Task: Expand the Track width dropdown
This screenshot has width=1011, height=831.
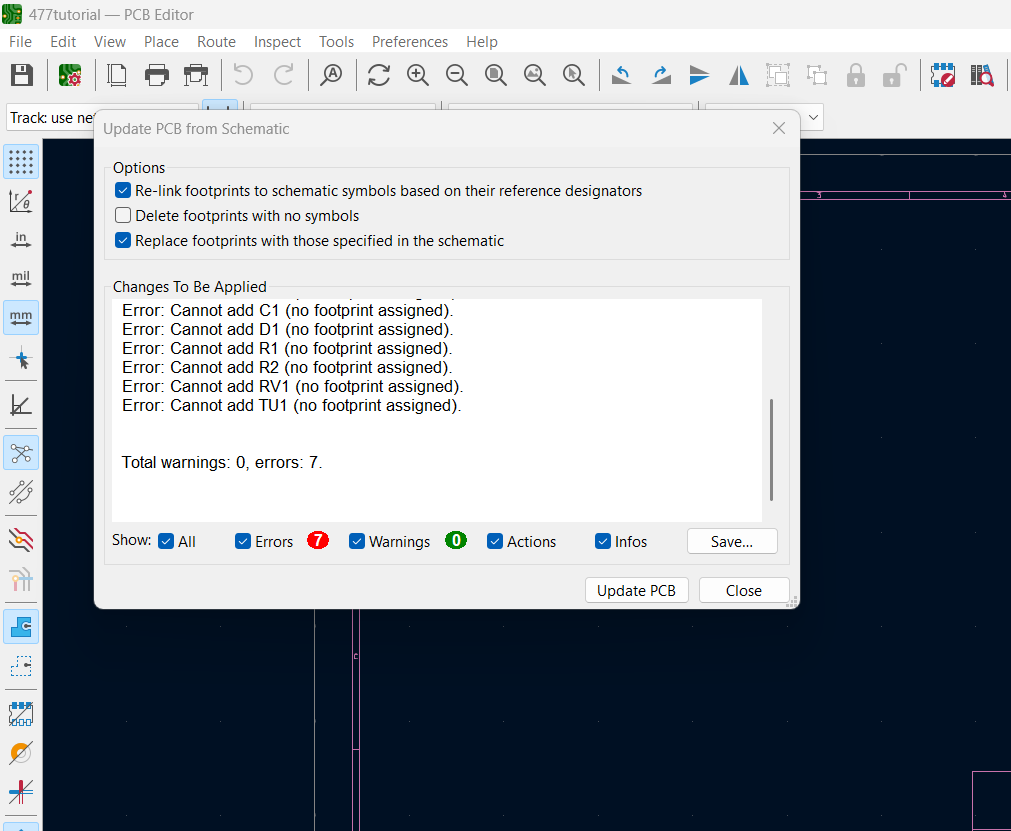Action: [x=50, y=118]
